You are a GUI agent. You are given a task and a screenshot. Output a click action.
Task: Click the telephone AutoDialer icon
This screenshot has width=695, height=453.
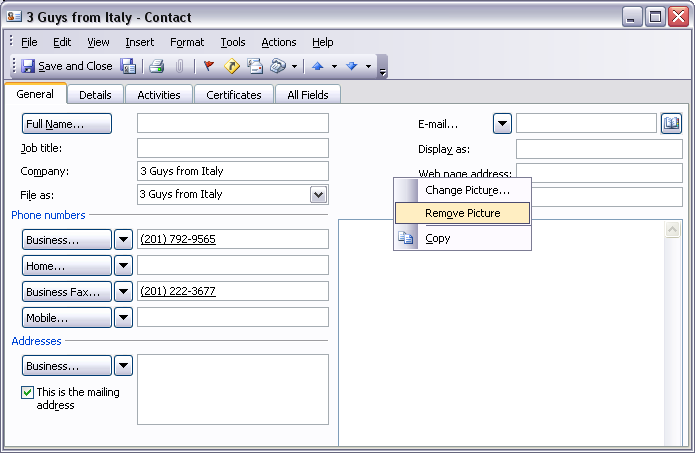tap(278, 66)
